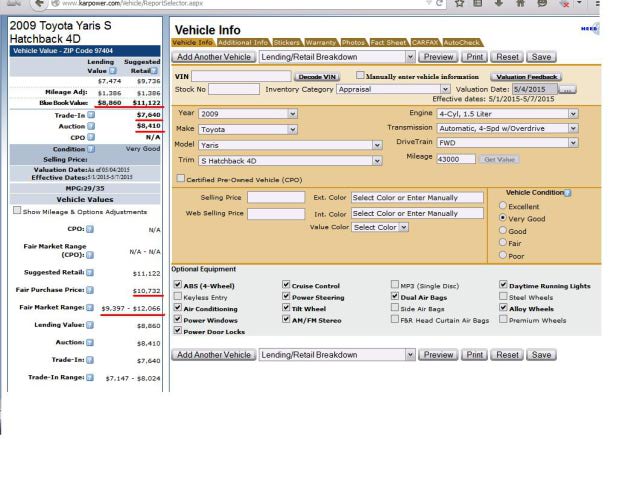Open the Inventory Category dropdown
640x480 pixels.
click(x=393, y=89)
